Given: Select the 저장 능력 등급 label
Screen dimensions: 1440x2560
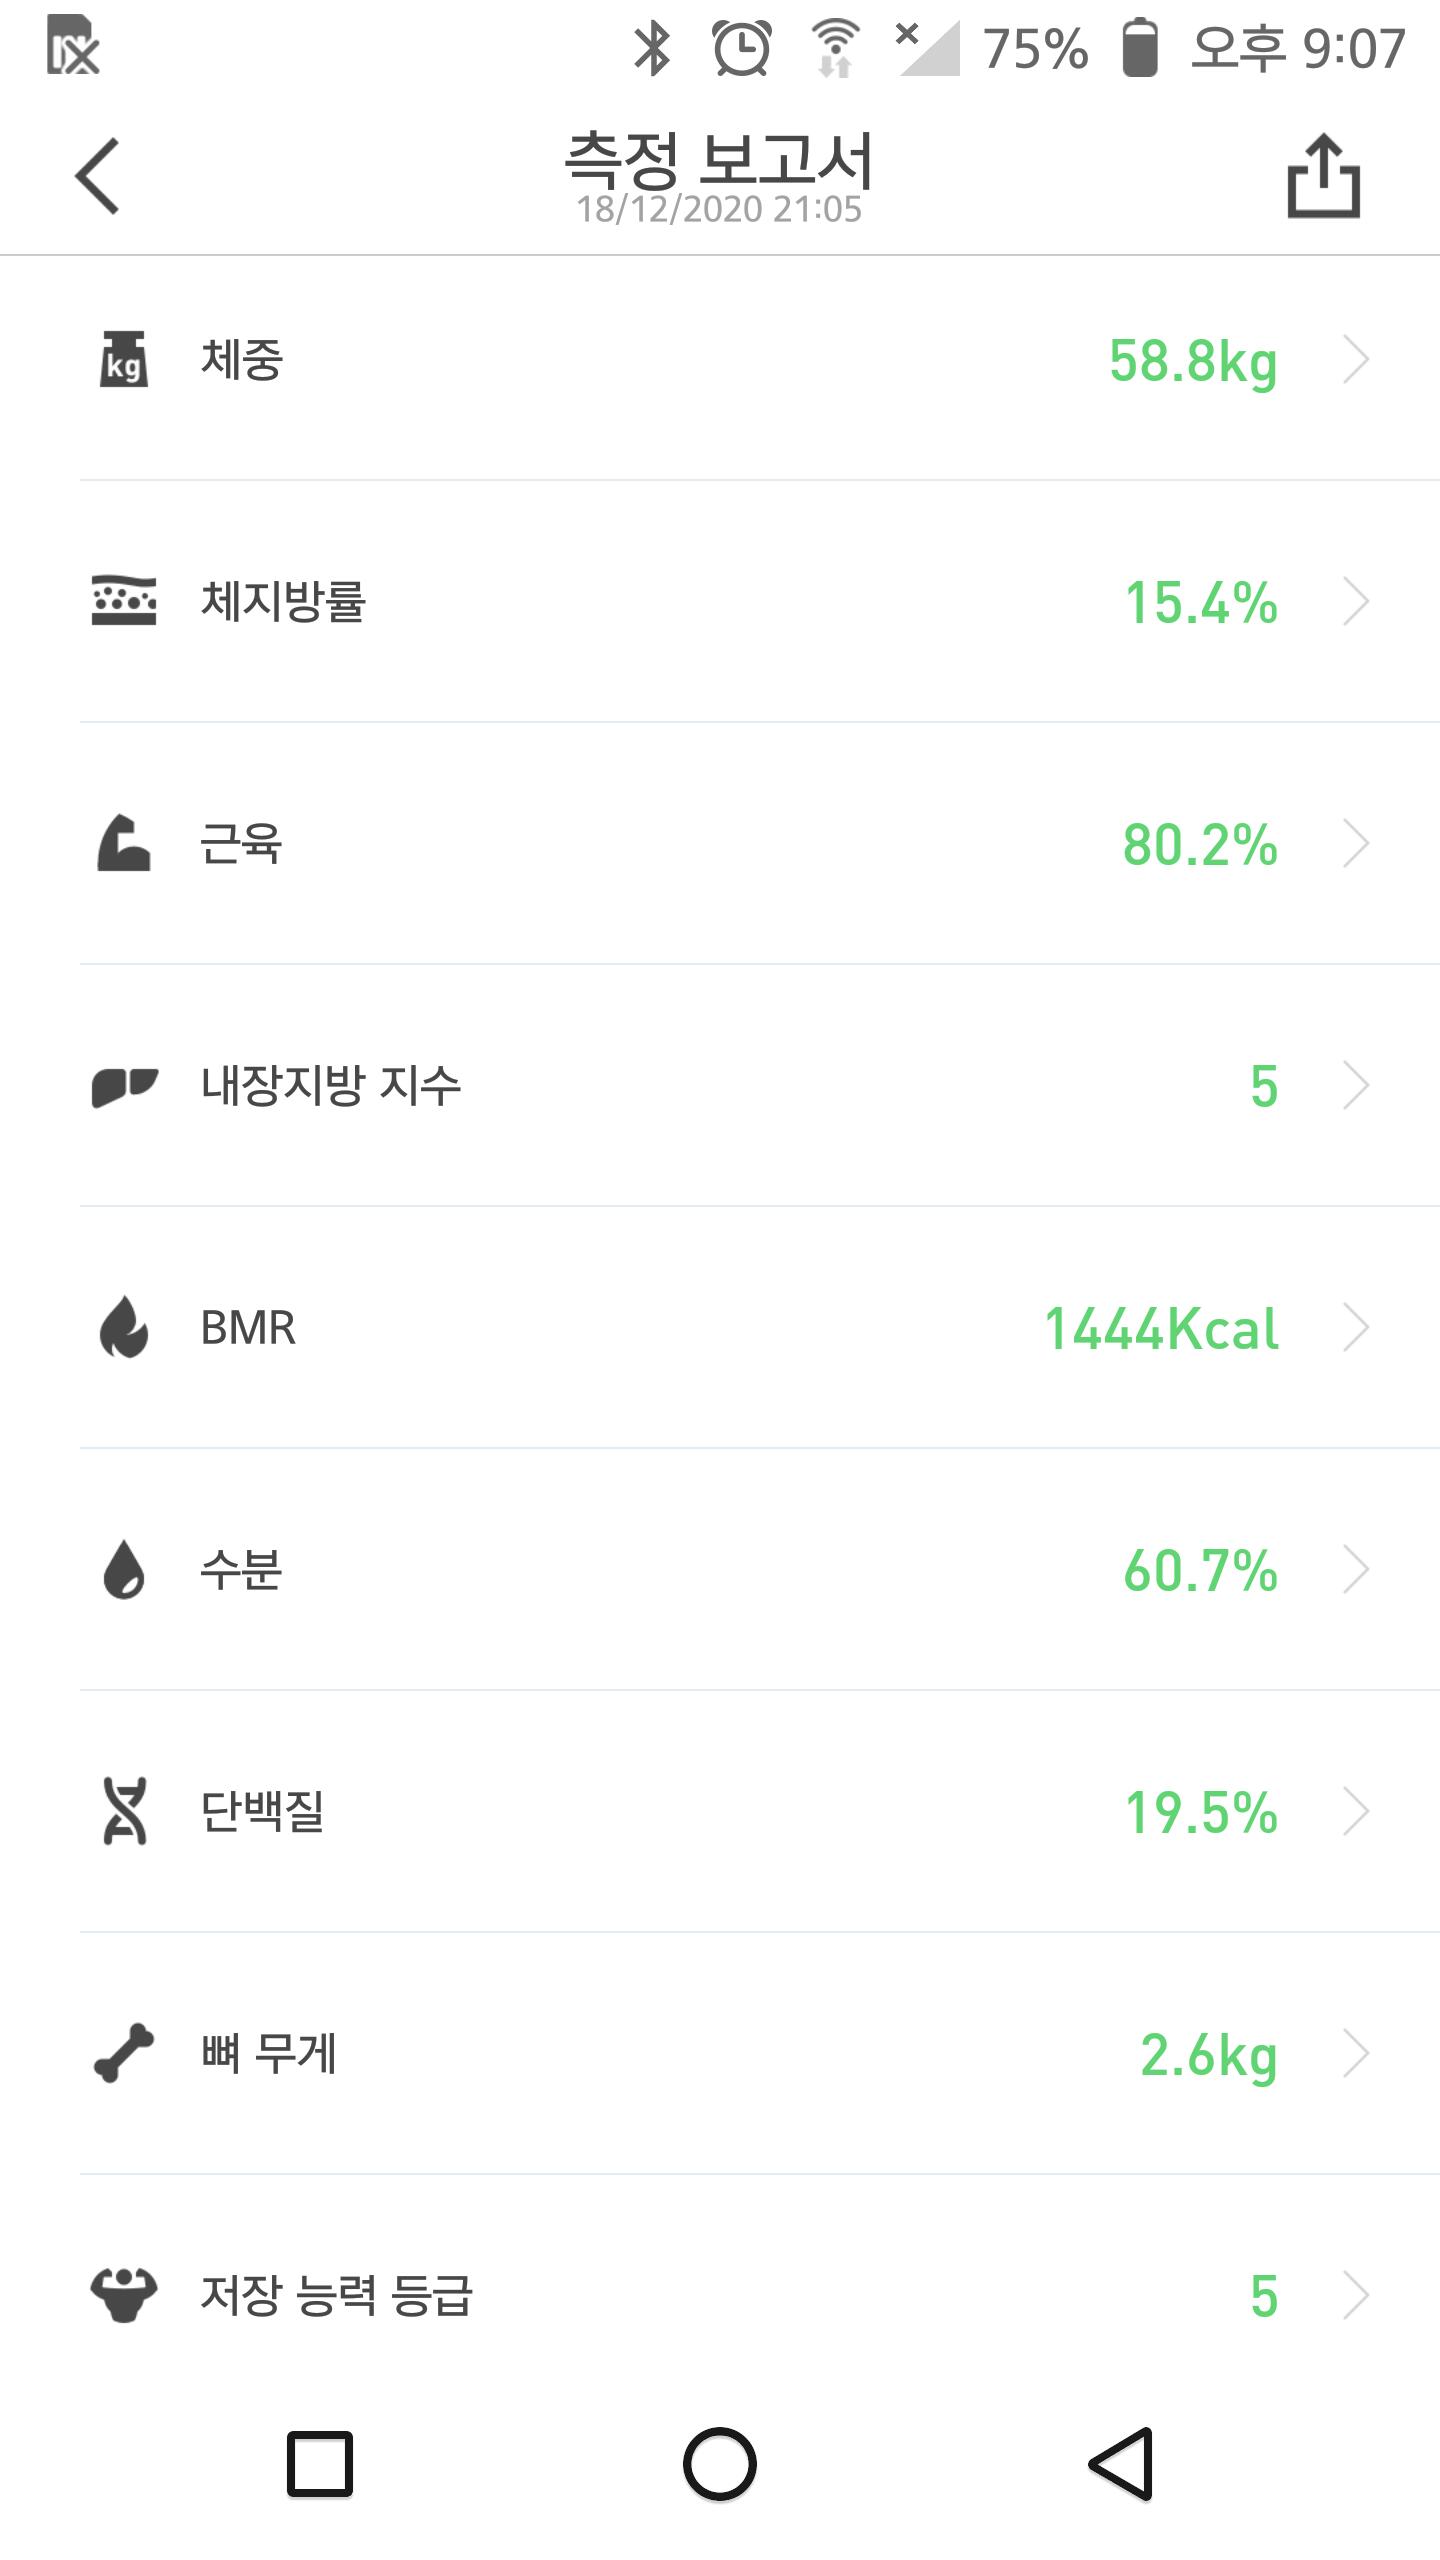Looking at the screenshot, I should tap(336, 2295).
